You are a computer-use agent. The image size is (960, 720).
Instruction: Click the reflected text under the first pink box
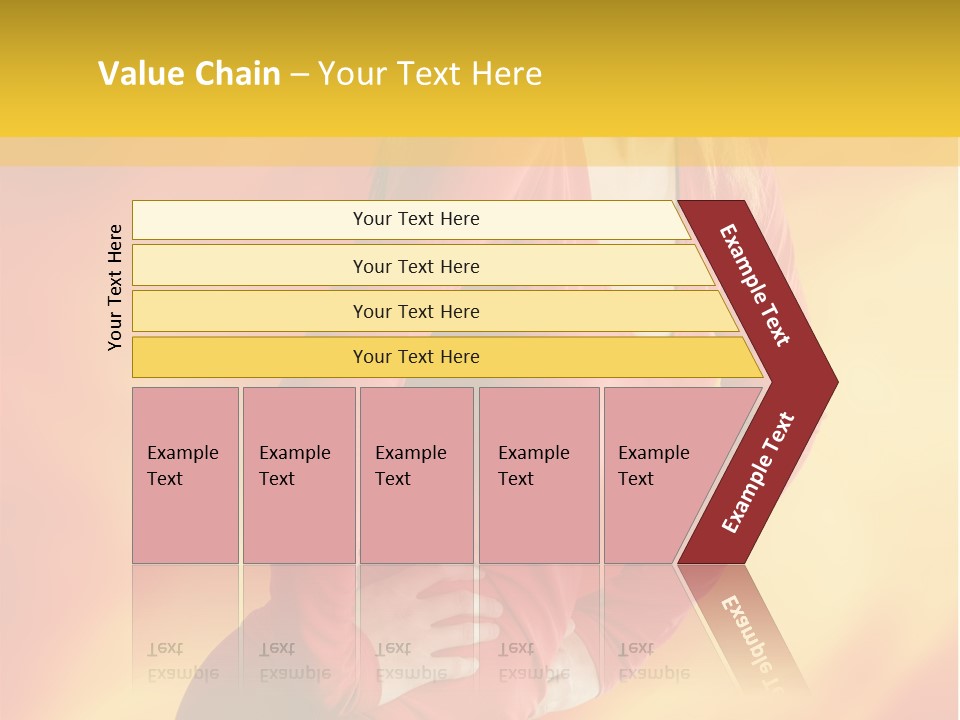coord(182,661)
